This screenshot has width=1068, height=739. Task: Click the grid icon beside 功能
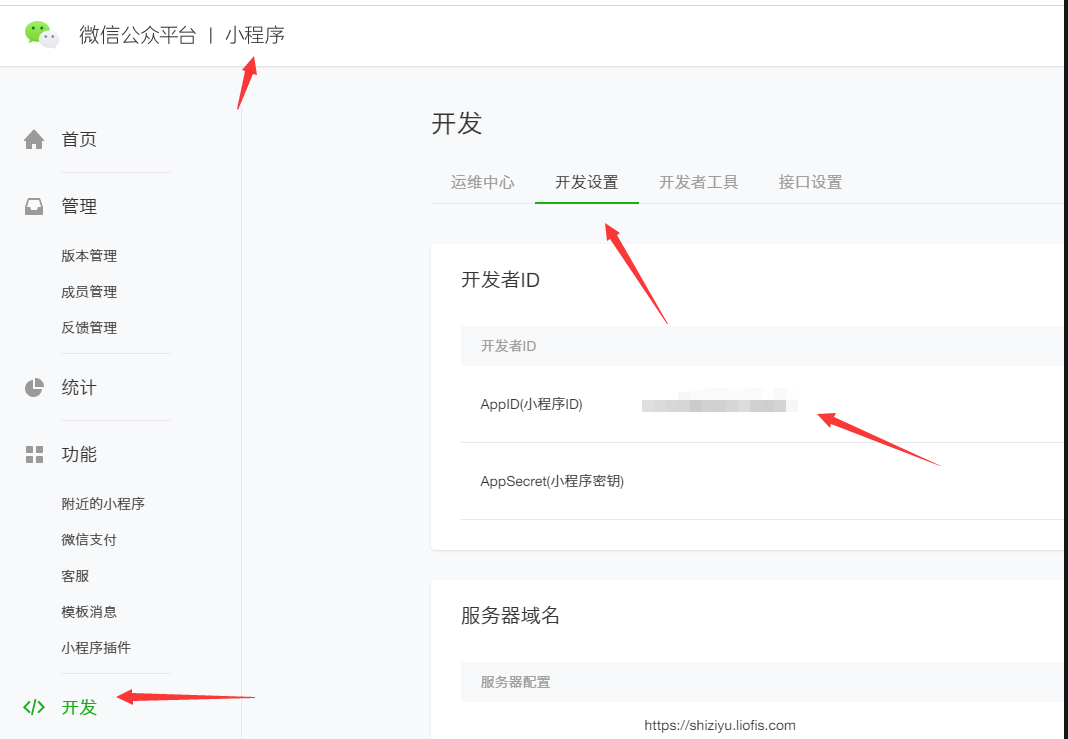tap(34, 454)
